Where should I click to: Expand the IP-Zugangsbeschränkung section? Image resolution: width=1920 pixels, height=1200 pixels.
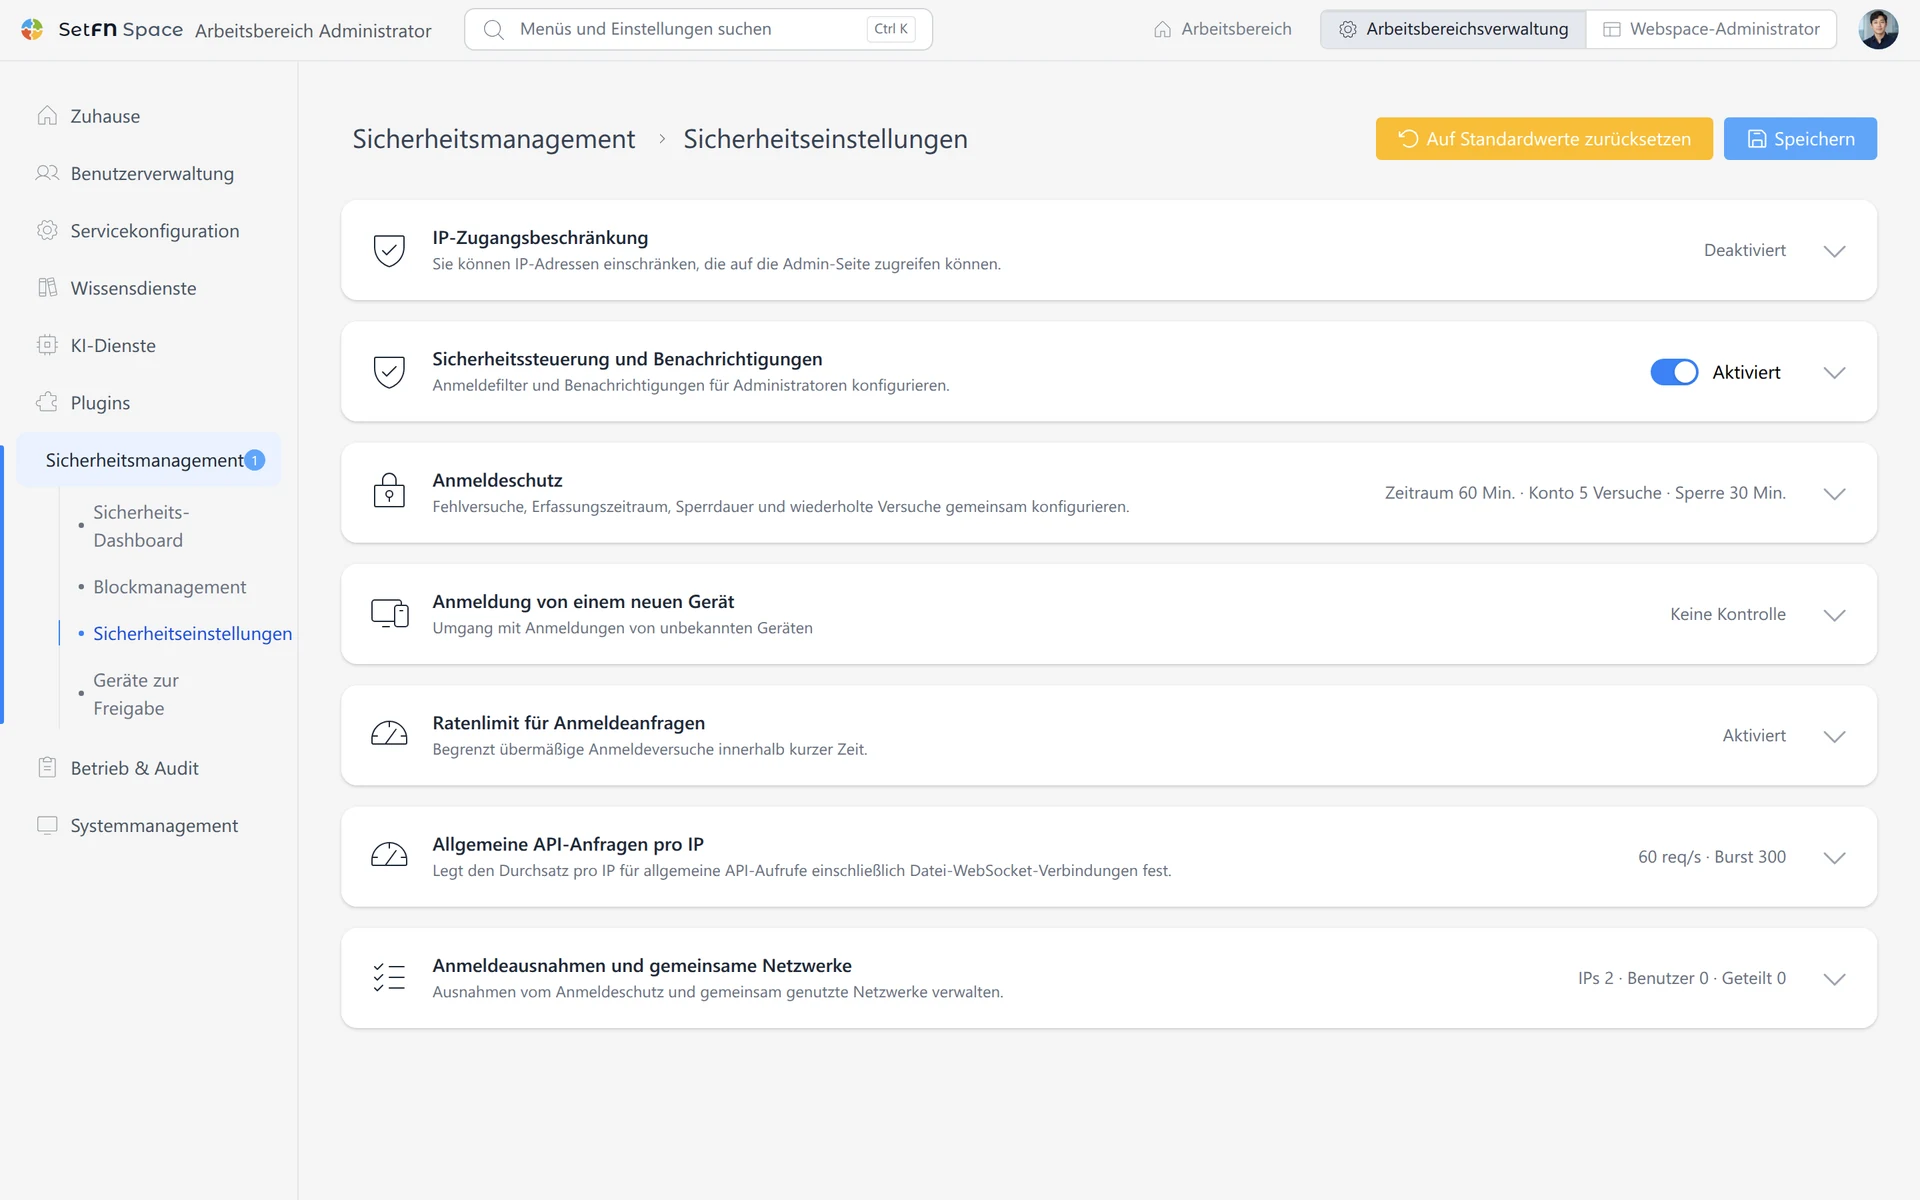tap(1834, 251)
